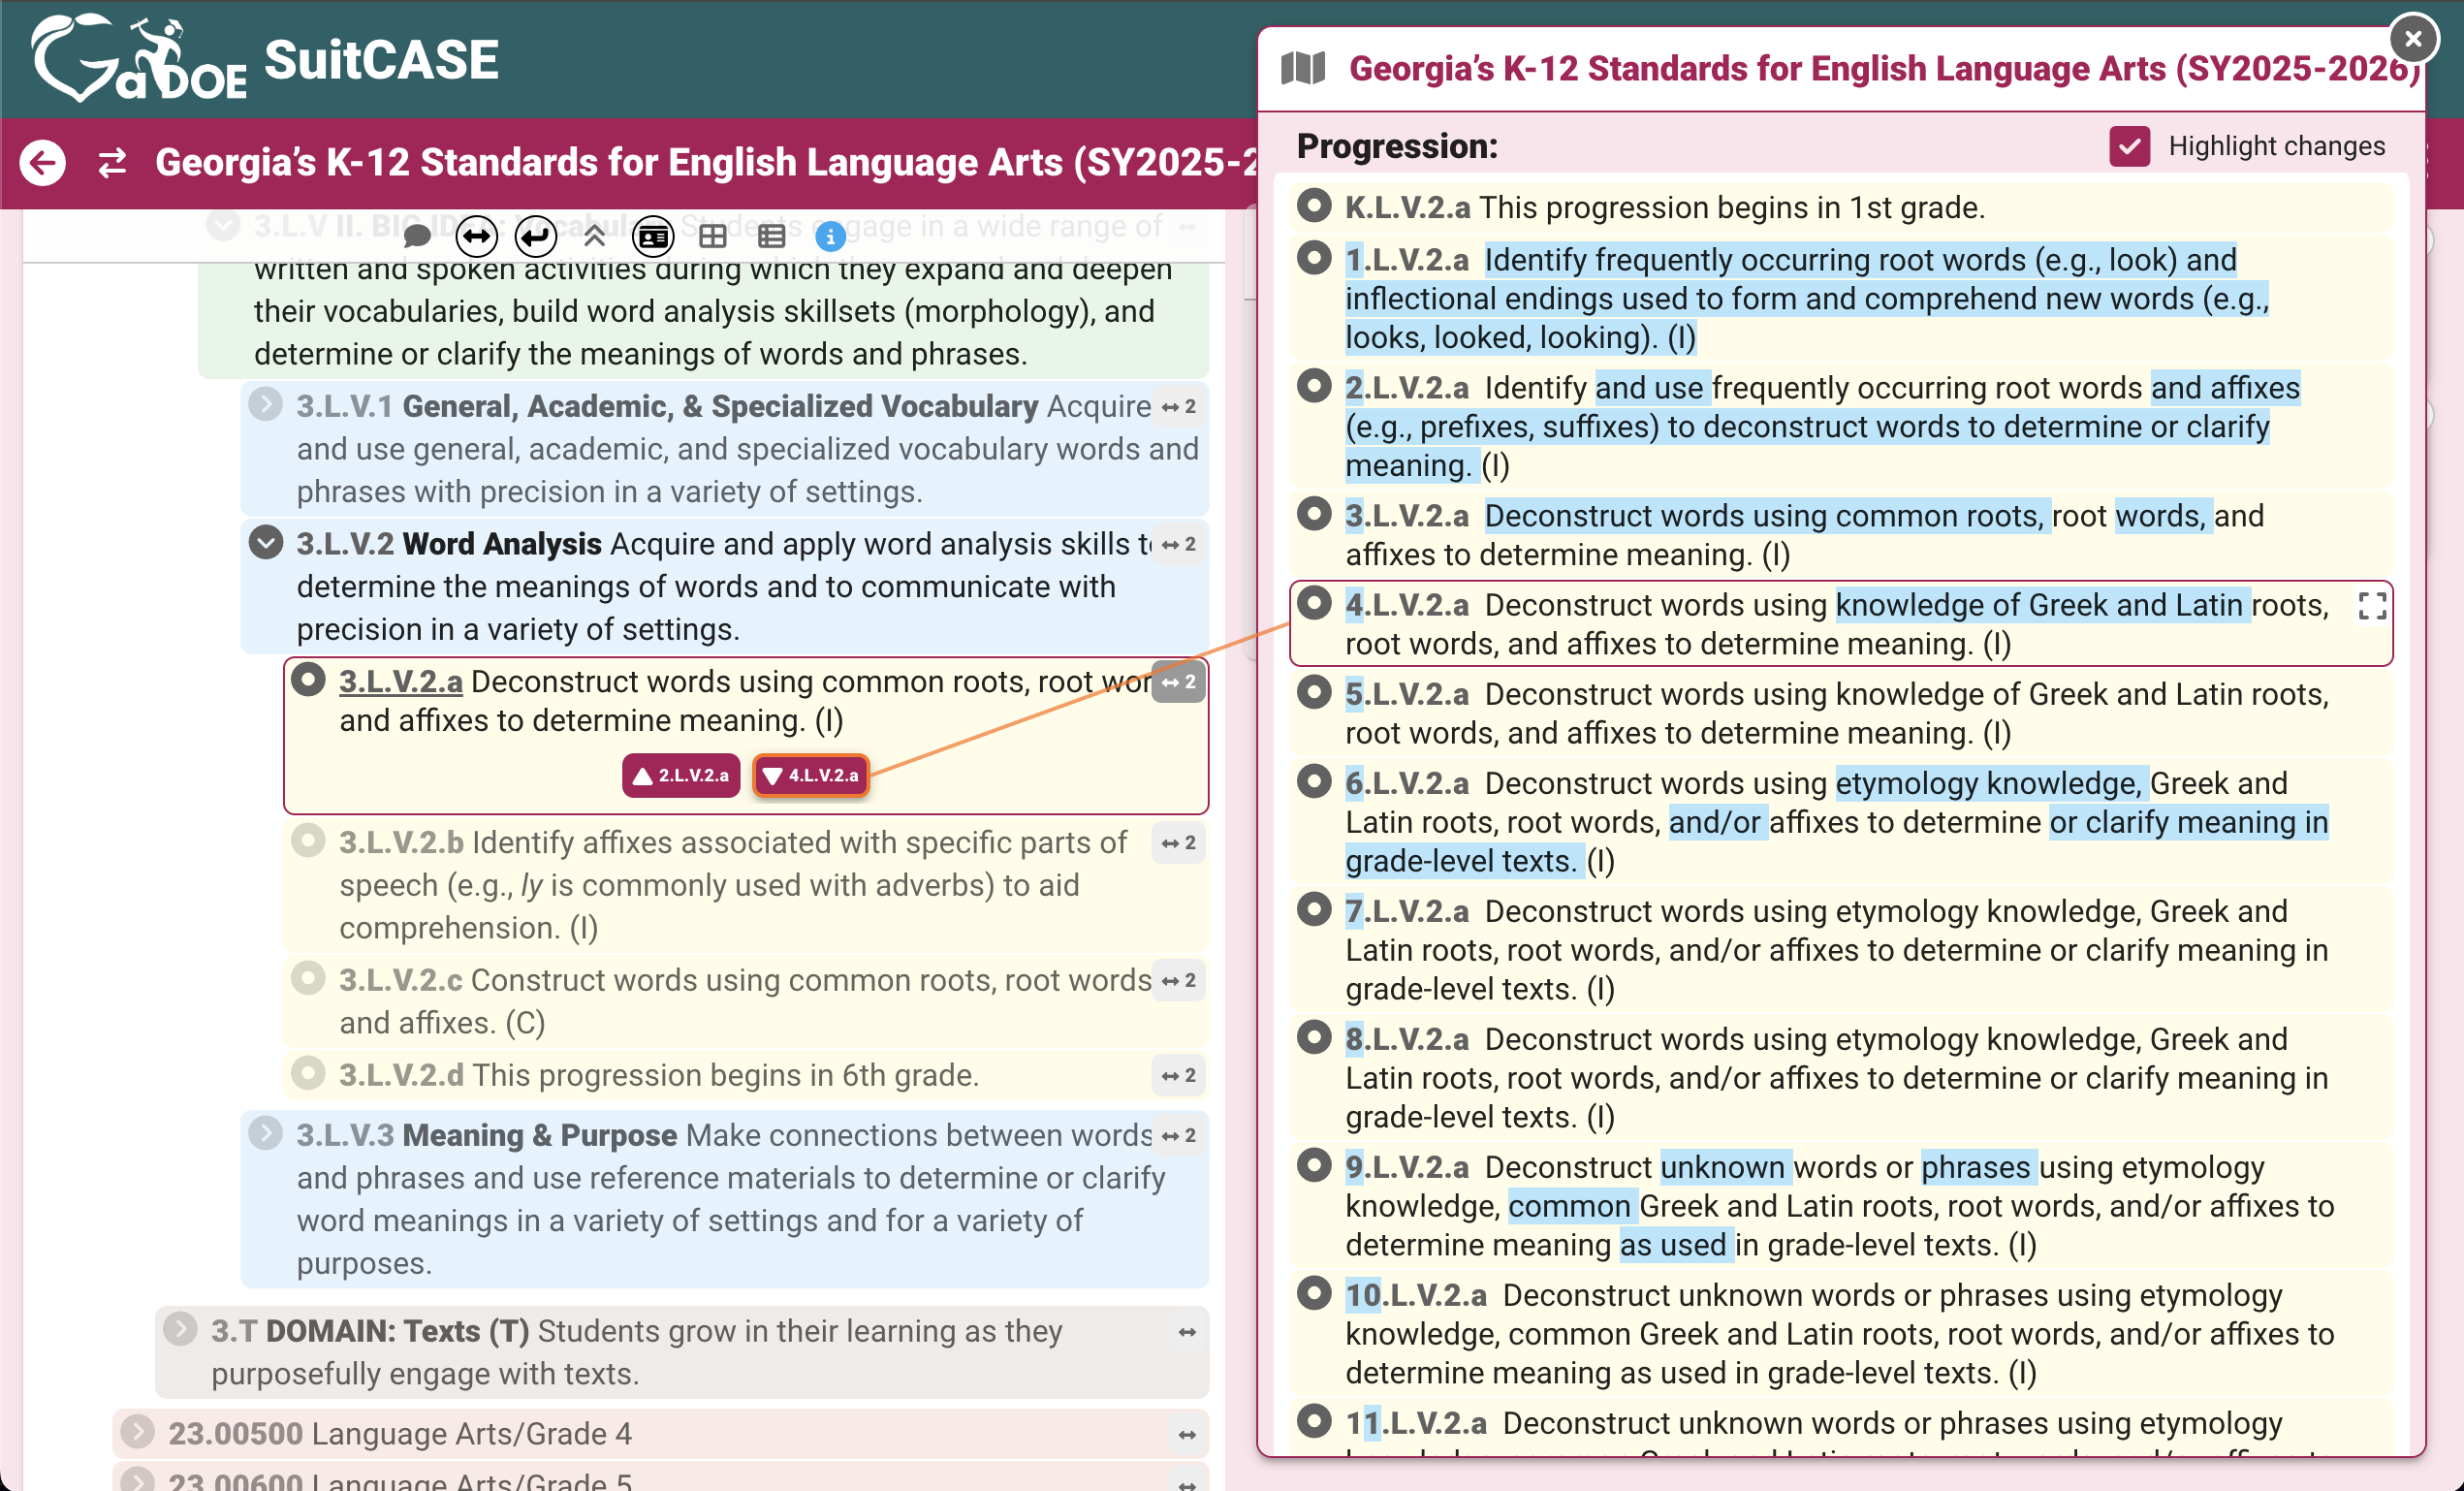Select the 3.L.V.2.a progression row text
The image size is (2464, 1491).
pyautogui.click(x=1840, y=535)
